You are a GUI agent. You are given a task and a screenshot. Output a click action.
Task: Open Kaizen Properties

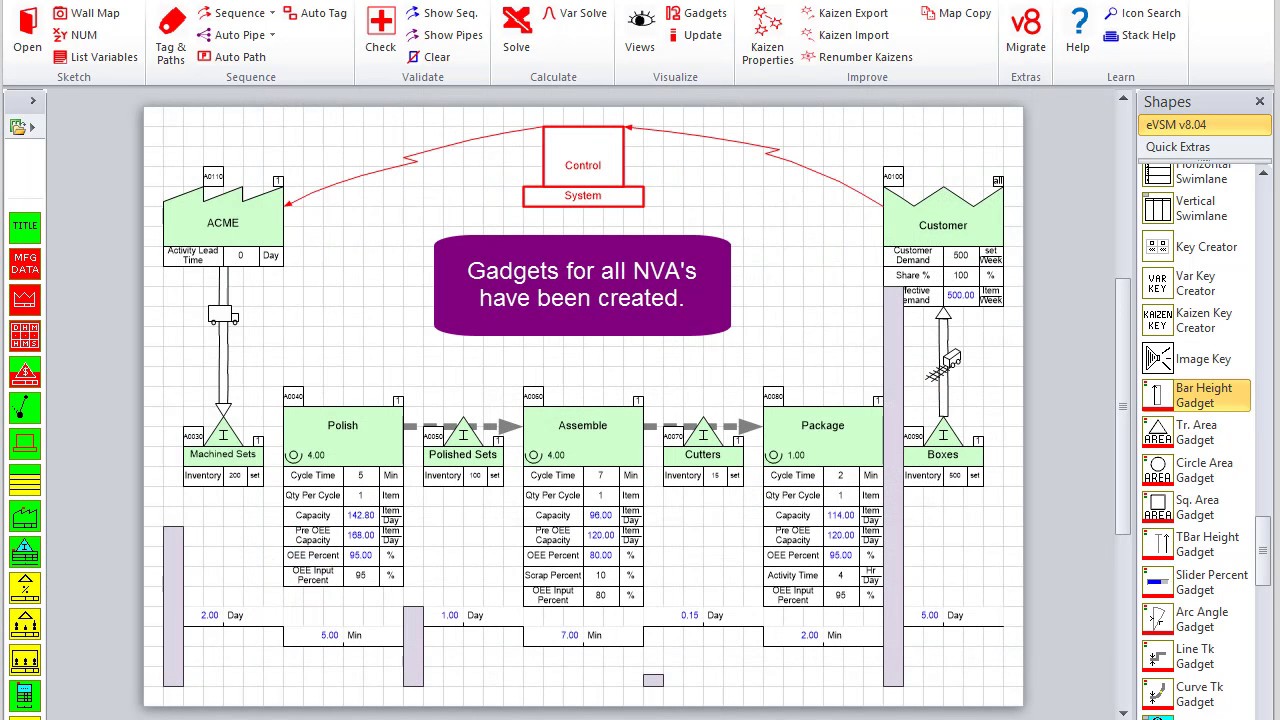(x=767, y=35)
